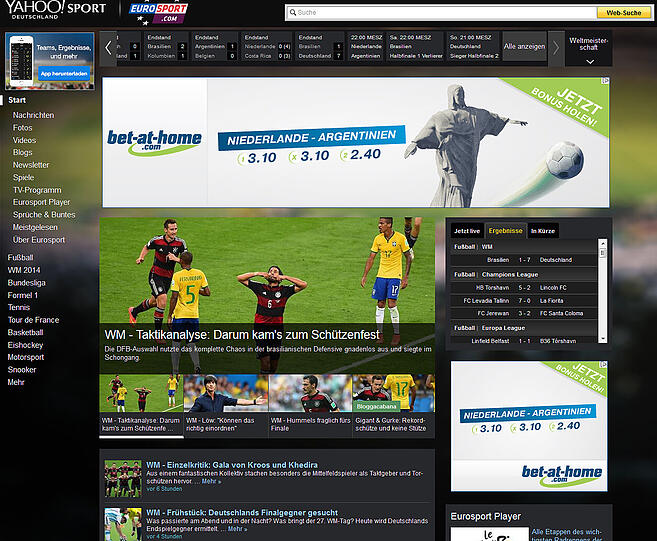Click the magnifier icon in search box

coord(293,13)
